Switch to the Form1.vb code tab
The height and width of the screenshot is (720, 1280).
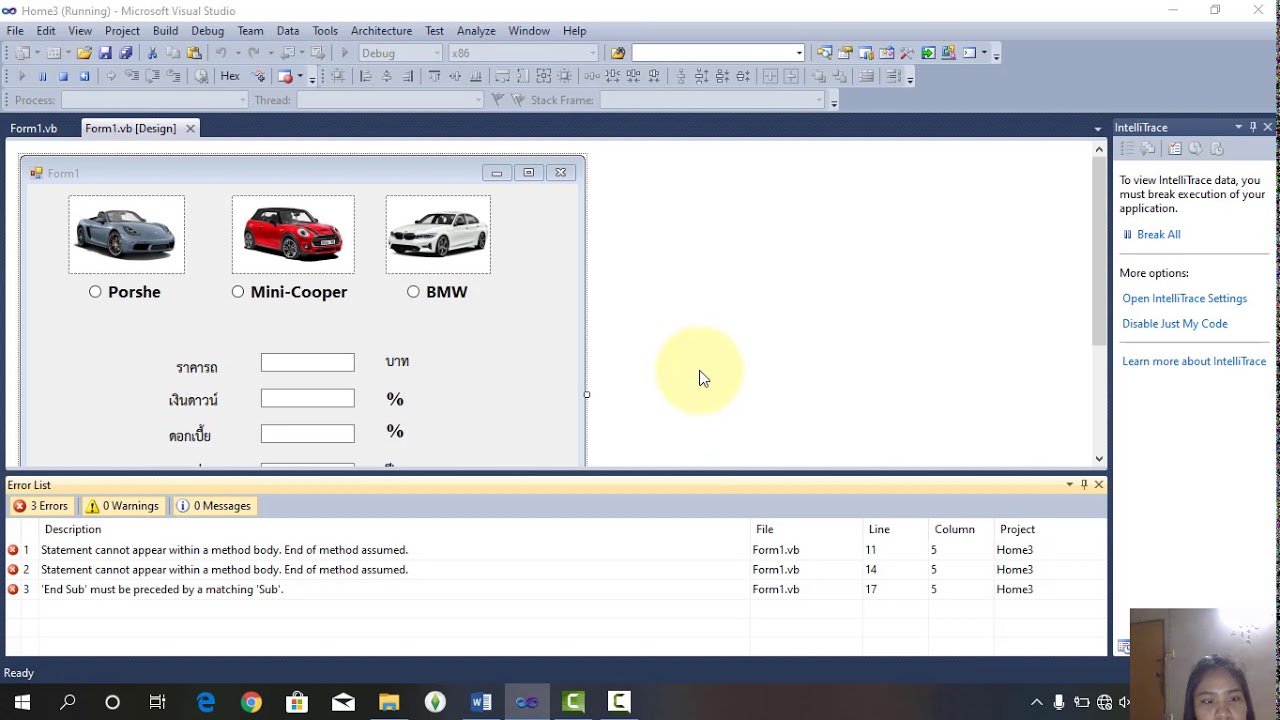[x=34, y=128]
